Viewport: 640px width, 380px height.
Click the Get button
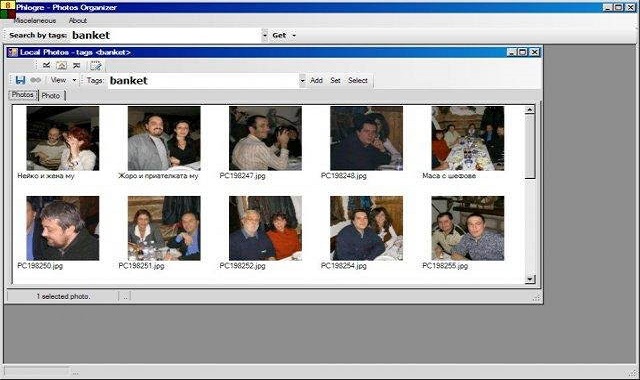(279, 36)
